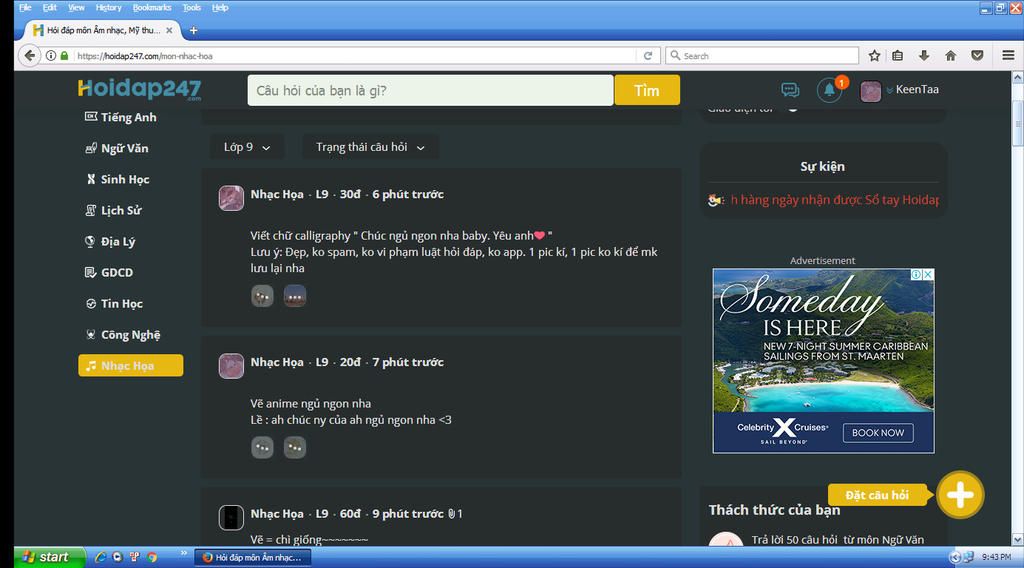Expand the Lớp 9 grade dropdown
Image resolution: width=1024 pixels, height=568 pixels.
click(x=247, y=148)
